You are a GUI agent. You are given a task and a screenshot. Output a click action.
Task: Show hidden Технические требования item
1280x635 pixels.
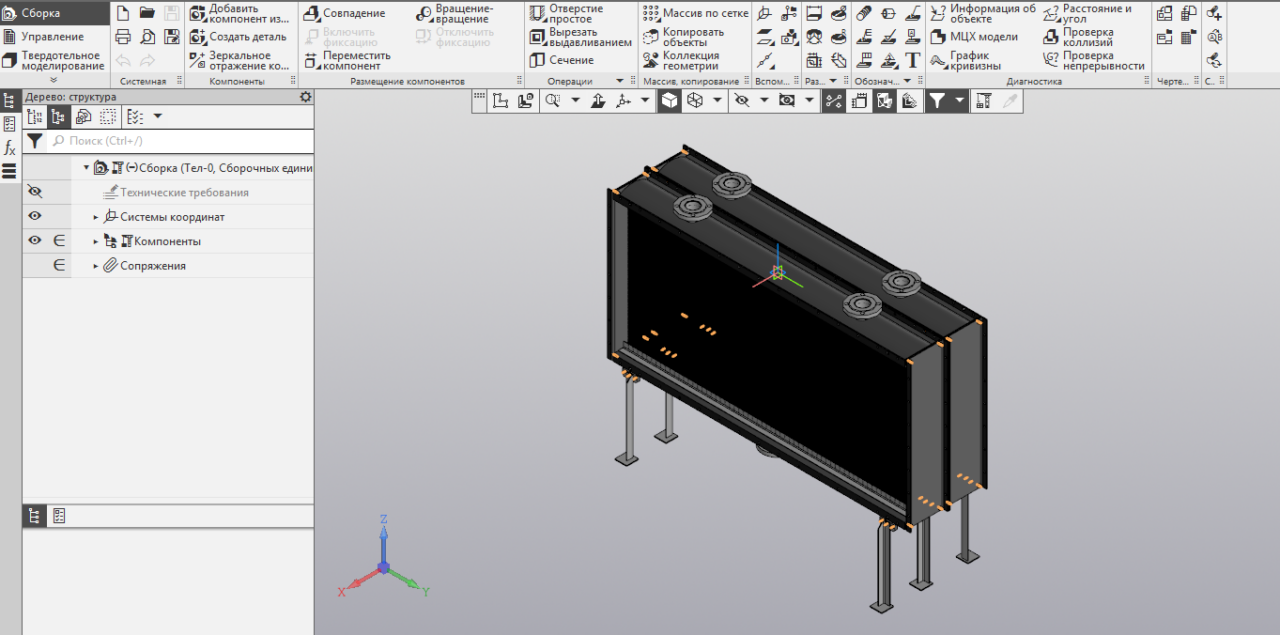coord(35,192)
